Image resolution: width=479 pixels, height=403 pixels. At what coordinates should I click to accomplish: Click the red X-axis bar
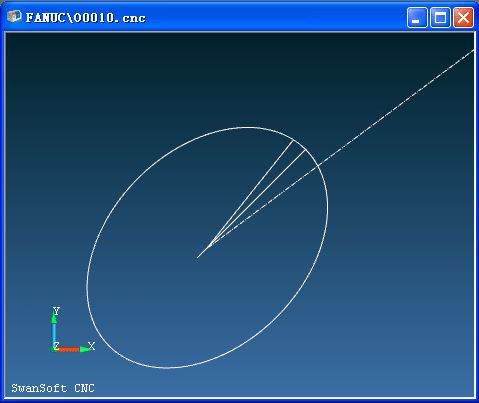[69, 349]
